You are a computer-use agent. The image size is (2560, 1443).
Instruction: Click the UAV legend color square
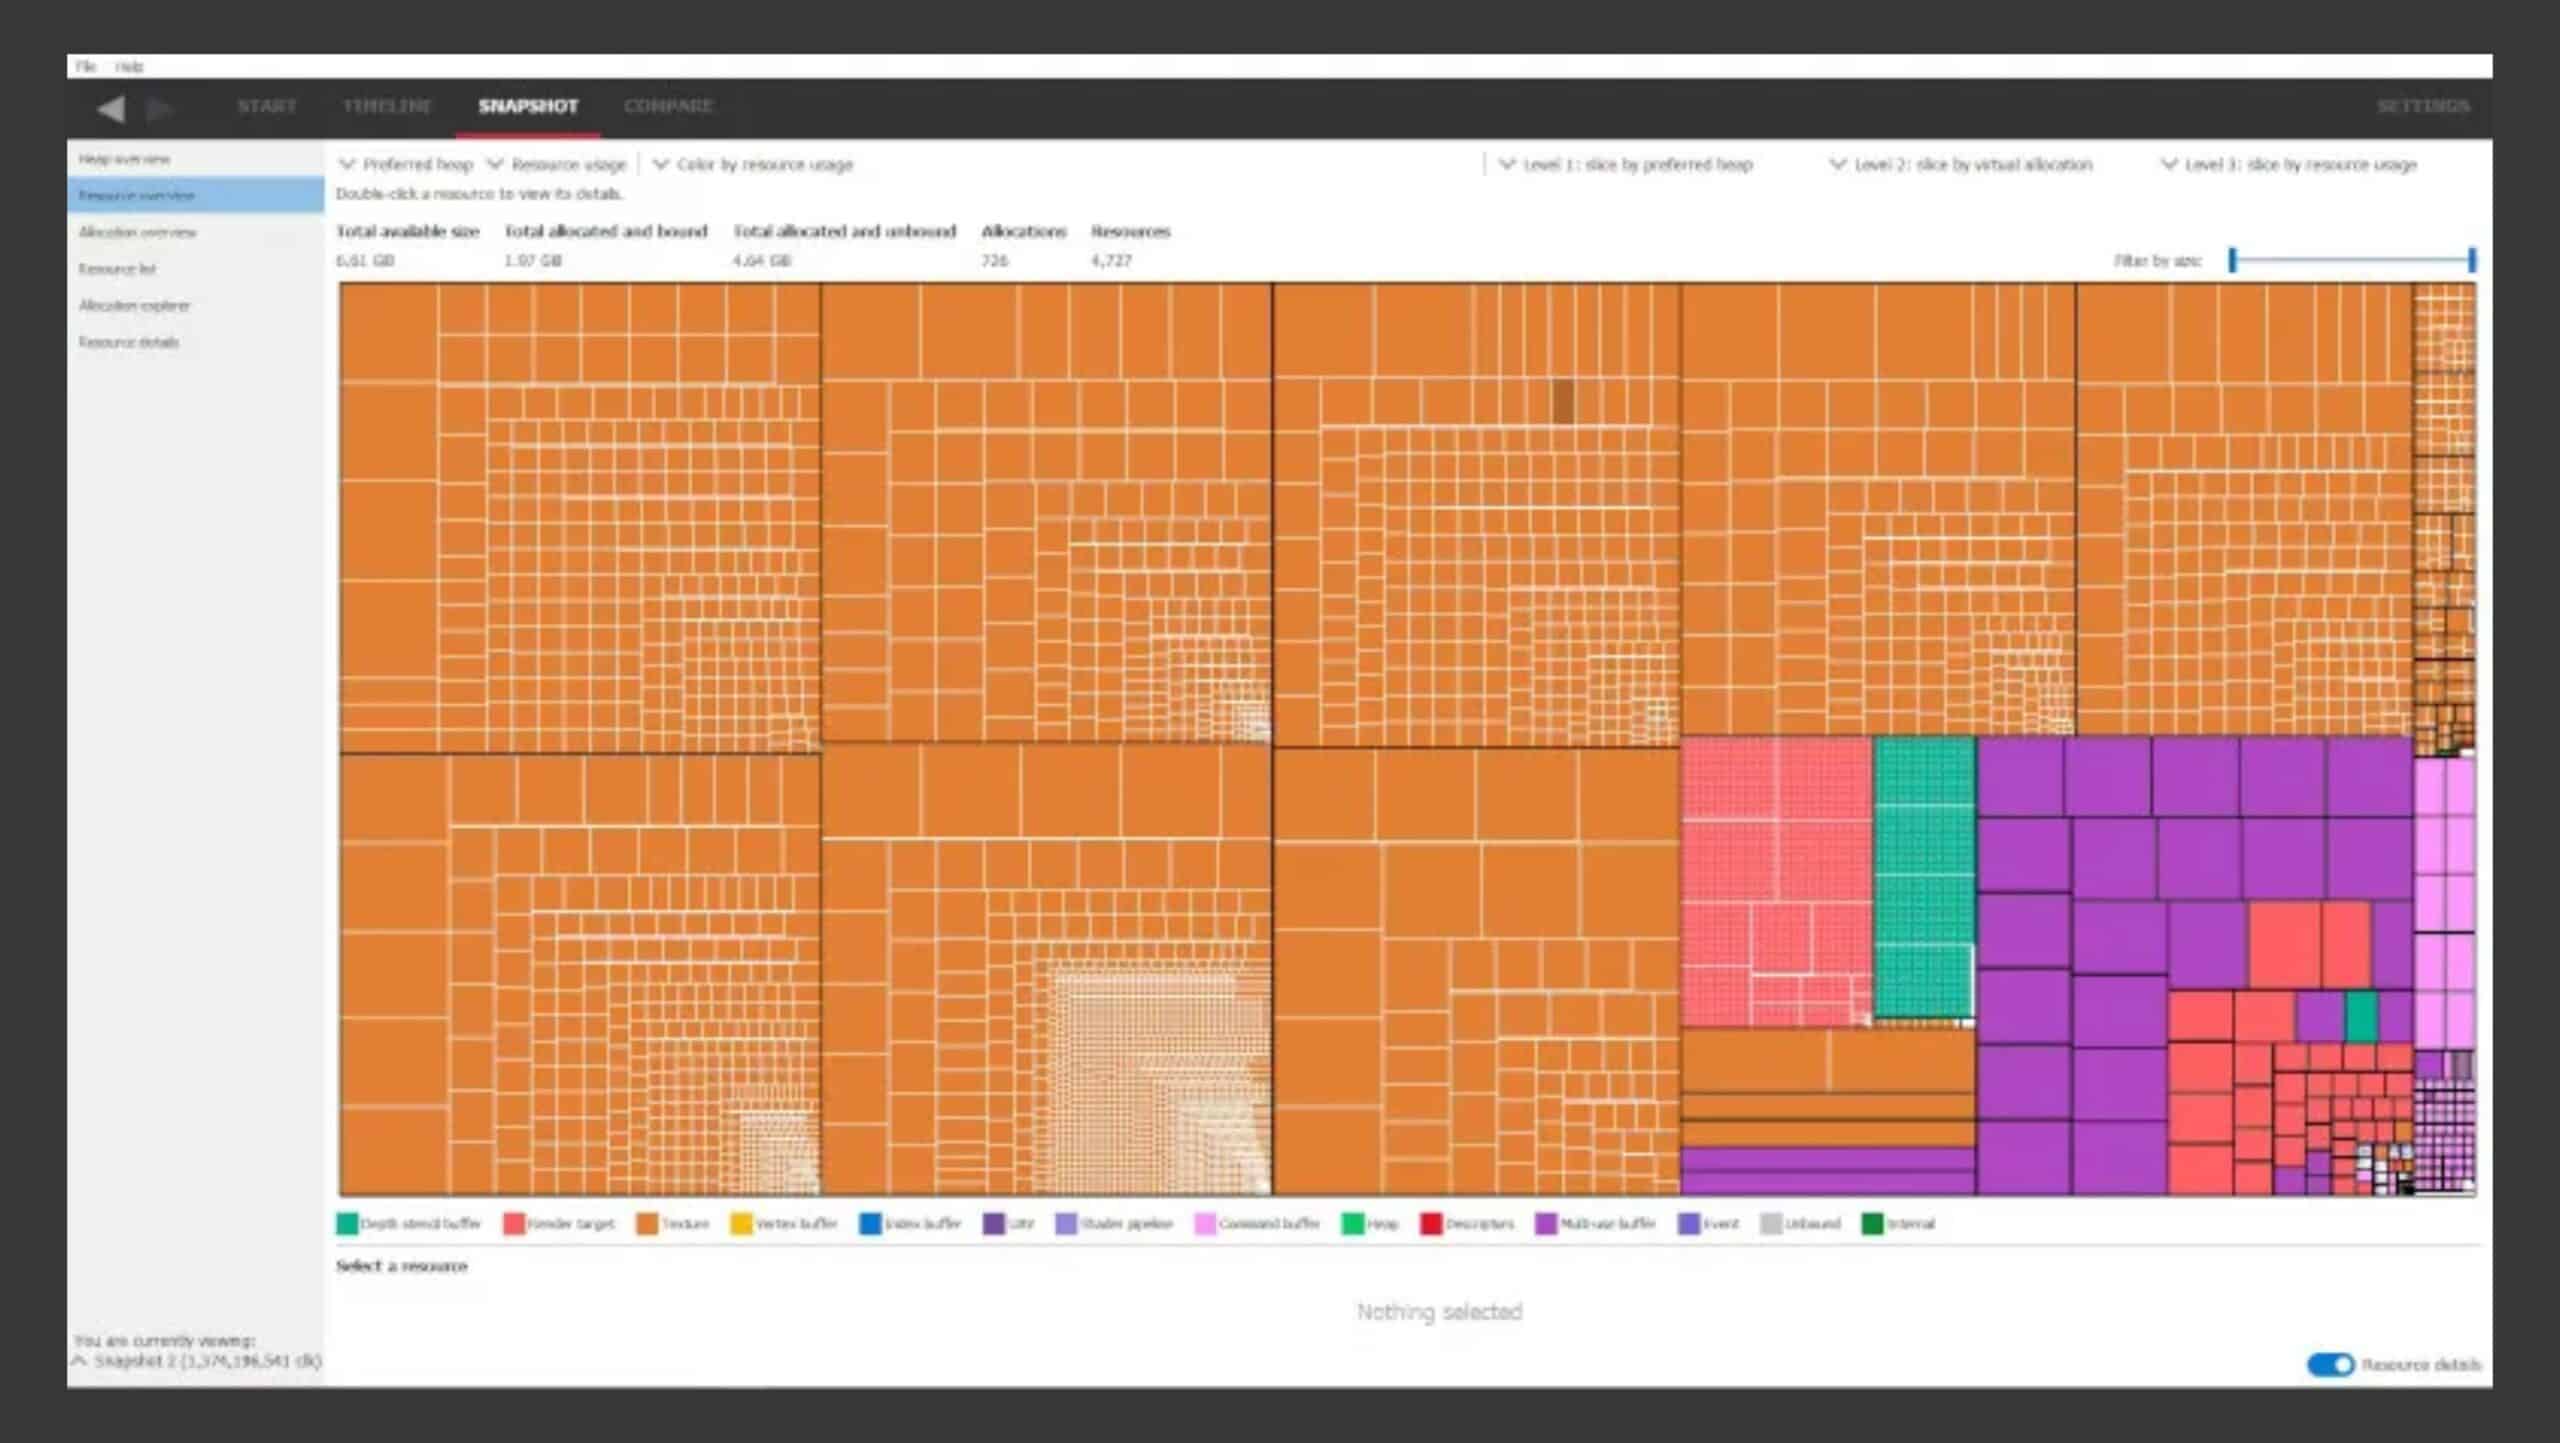994,1223
